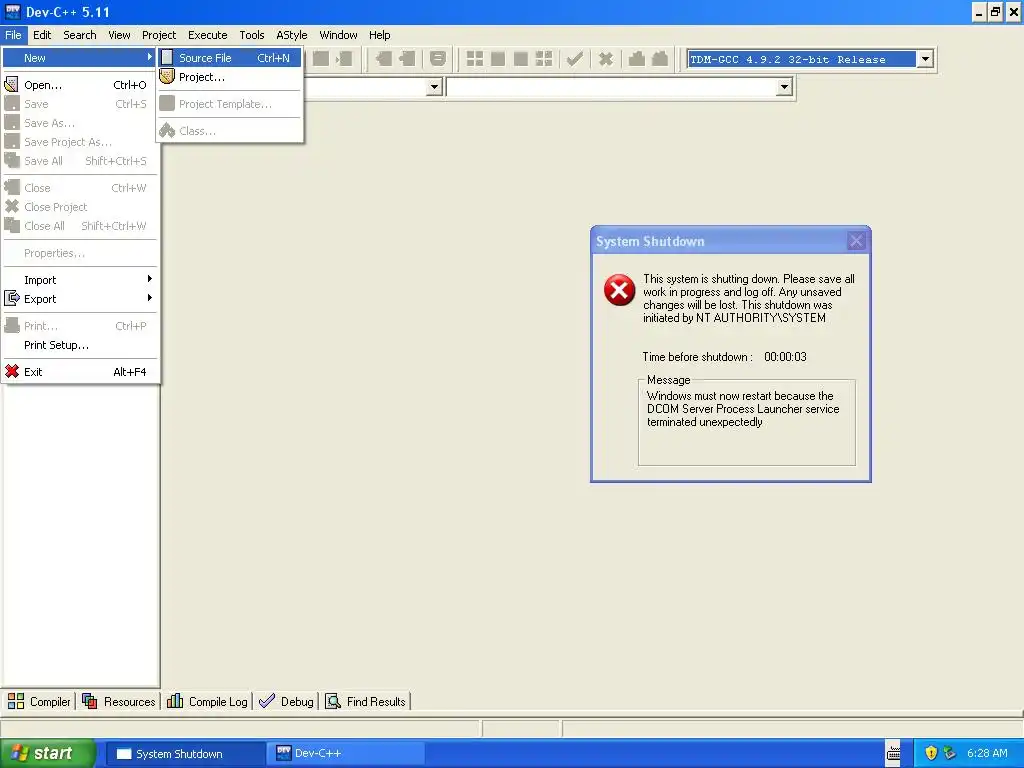Expand the left class browser dropdown arrow

click(x=434, y=87)
